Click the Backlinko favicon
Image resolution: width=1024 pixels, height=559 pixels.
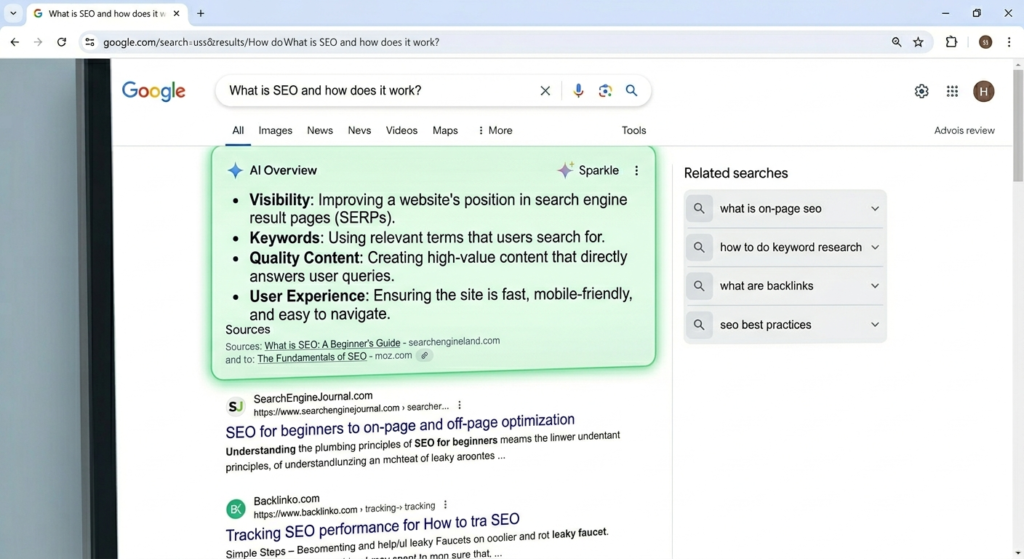(x=236, y=508)
